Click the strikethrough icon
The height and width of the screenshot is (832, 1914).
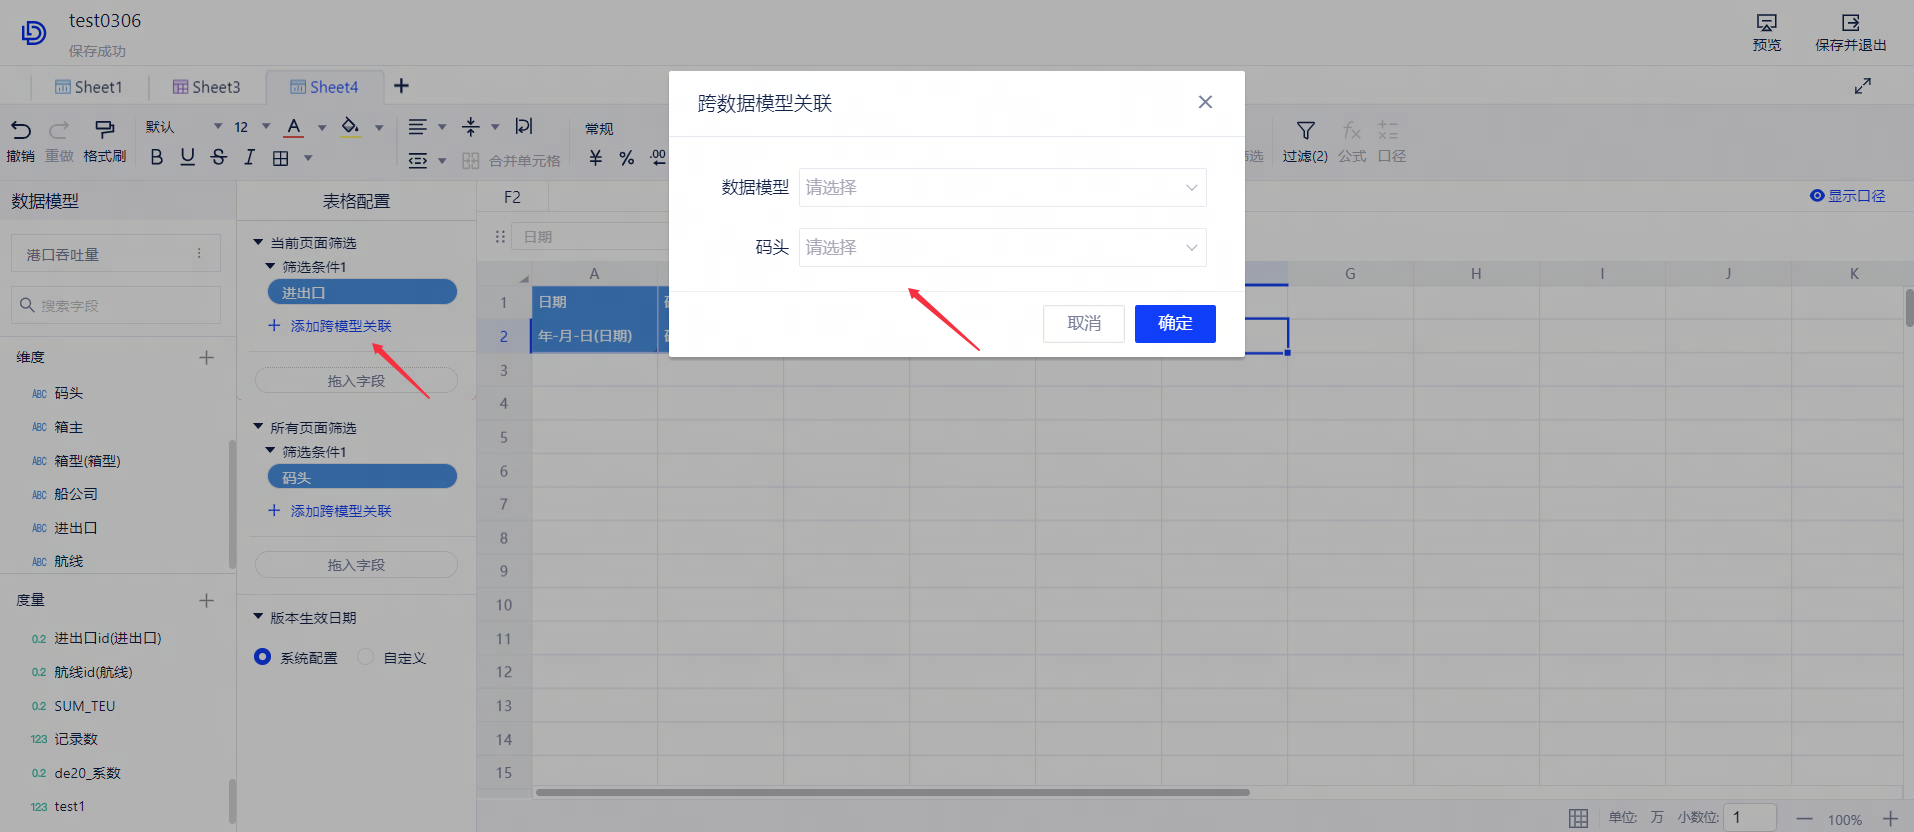(x=219, y=158)
